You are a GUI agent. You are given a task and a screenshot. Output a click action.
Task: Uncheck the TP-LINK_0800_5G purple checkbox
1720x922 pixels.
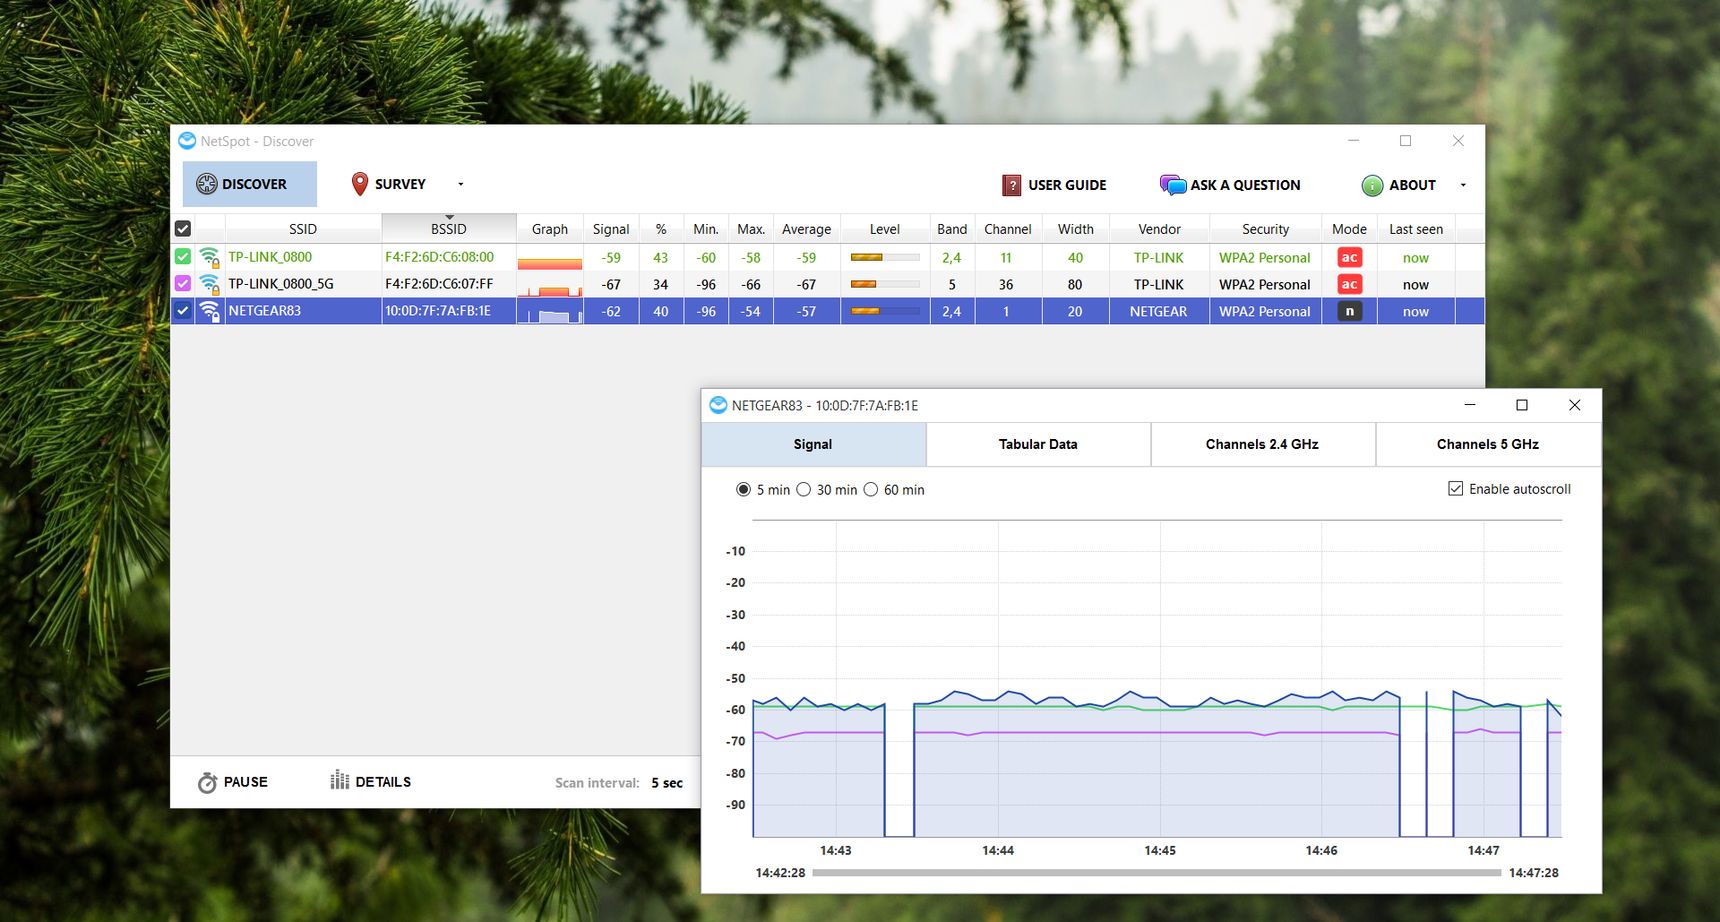(x=183, y=284)
